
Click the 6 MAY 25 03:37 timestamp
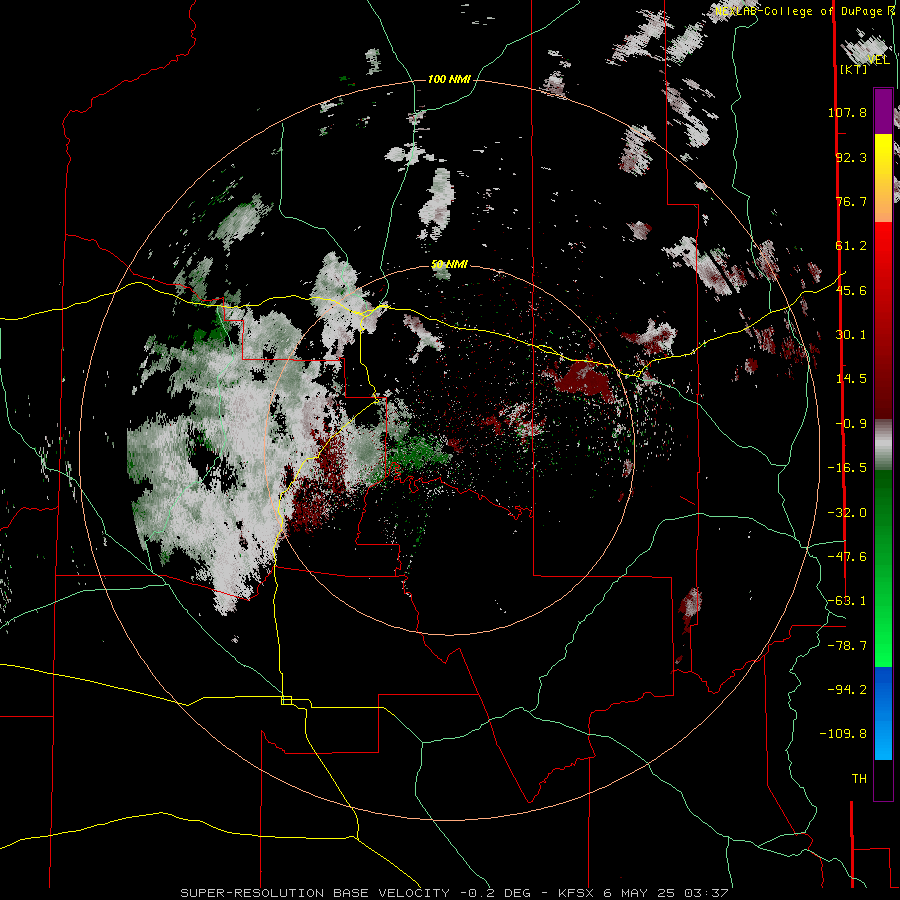click(x=666, y=893)
